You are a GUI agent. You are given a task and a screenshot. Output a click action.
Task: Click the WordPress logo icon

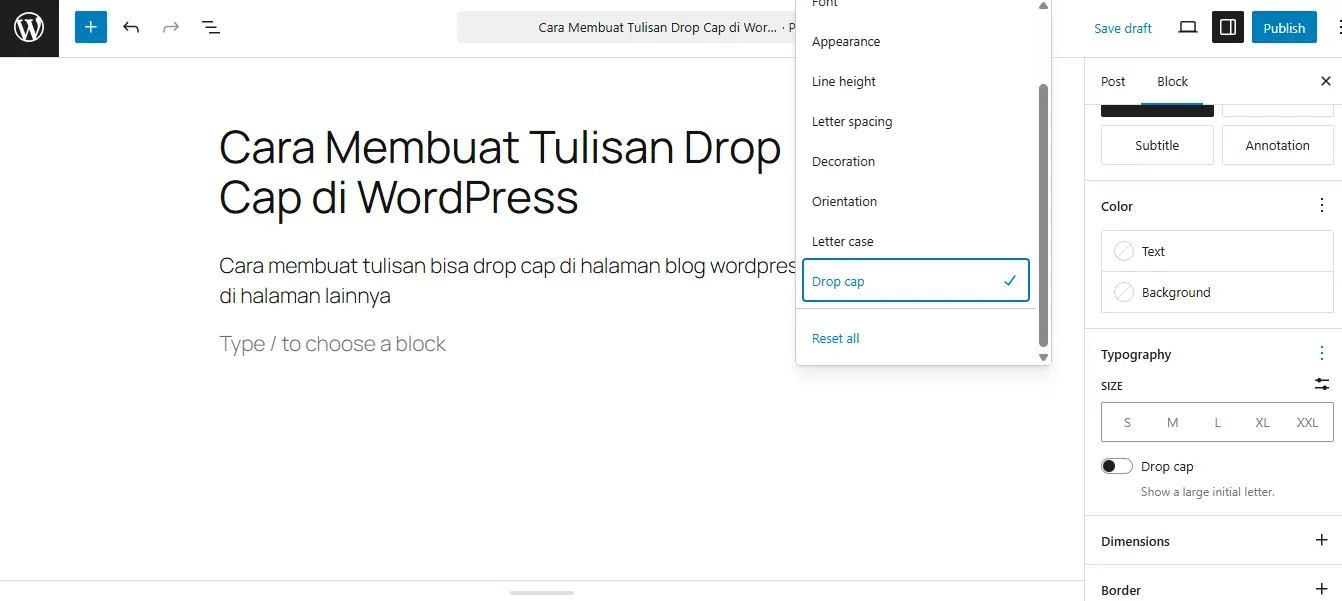[29, 28]
